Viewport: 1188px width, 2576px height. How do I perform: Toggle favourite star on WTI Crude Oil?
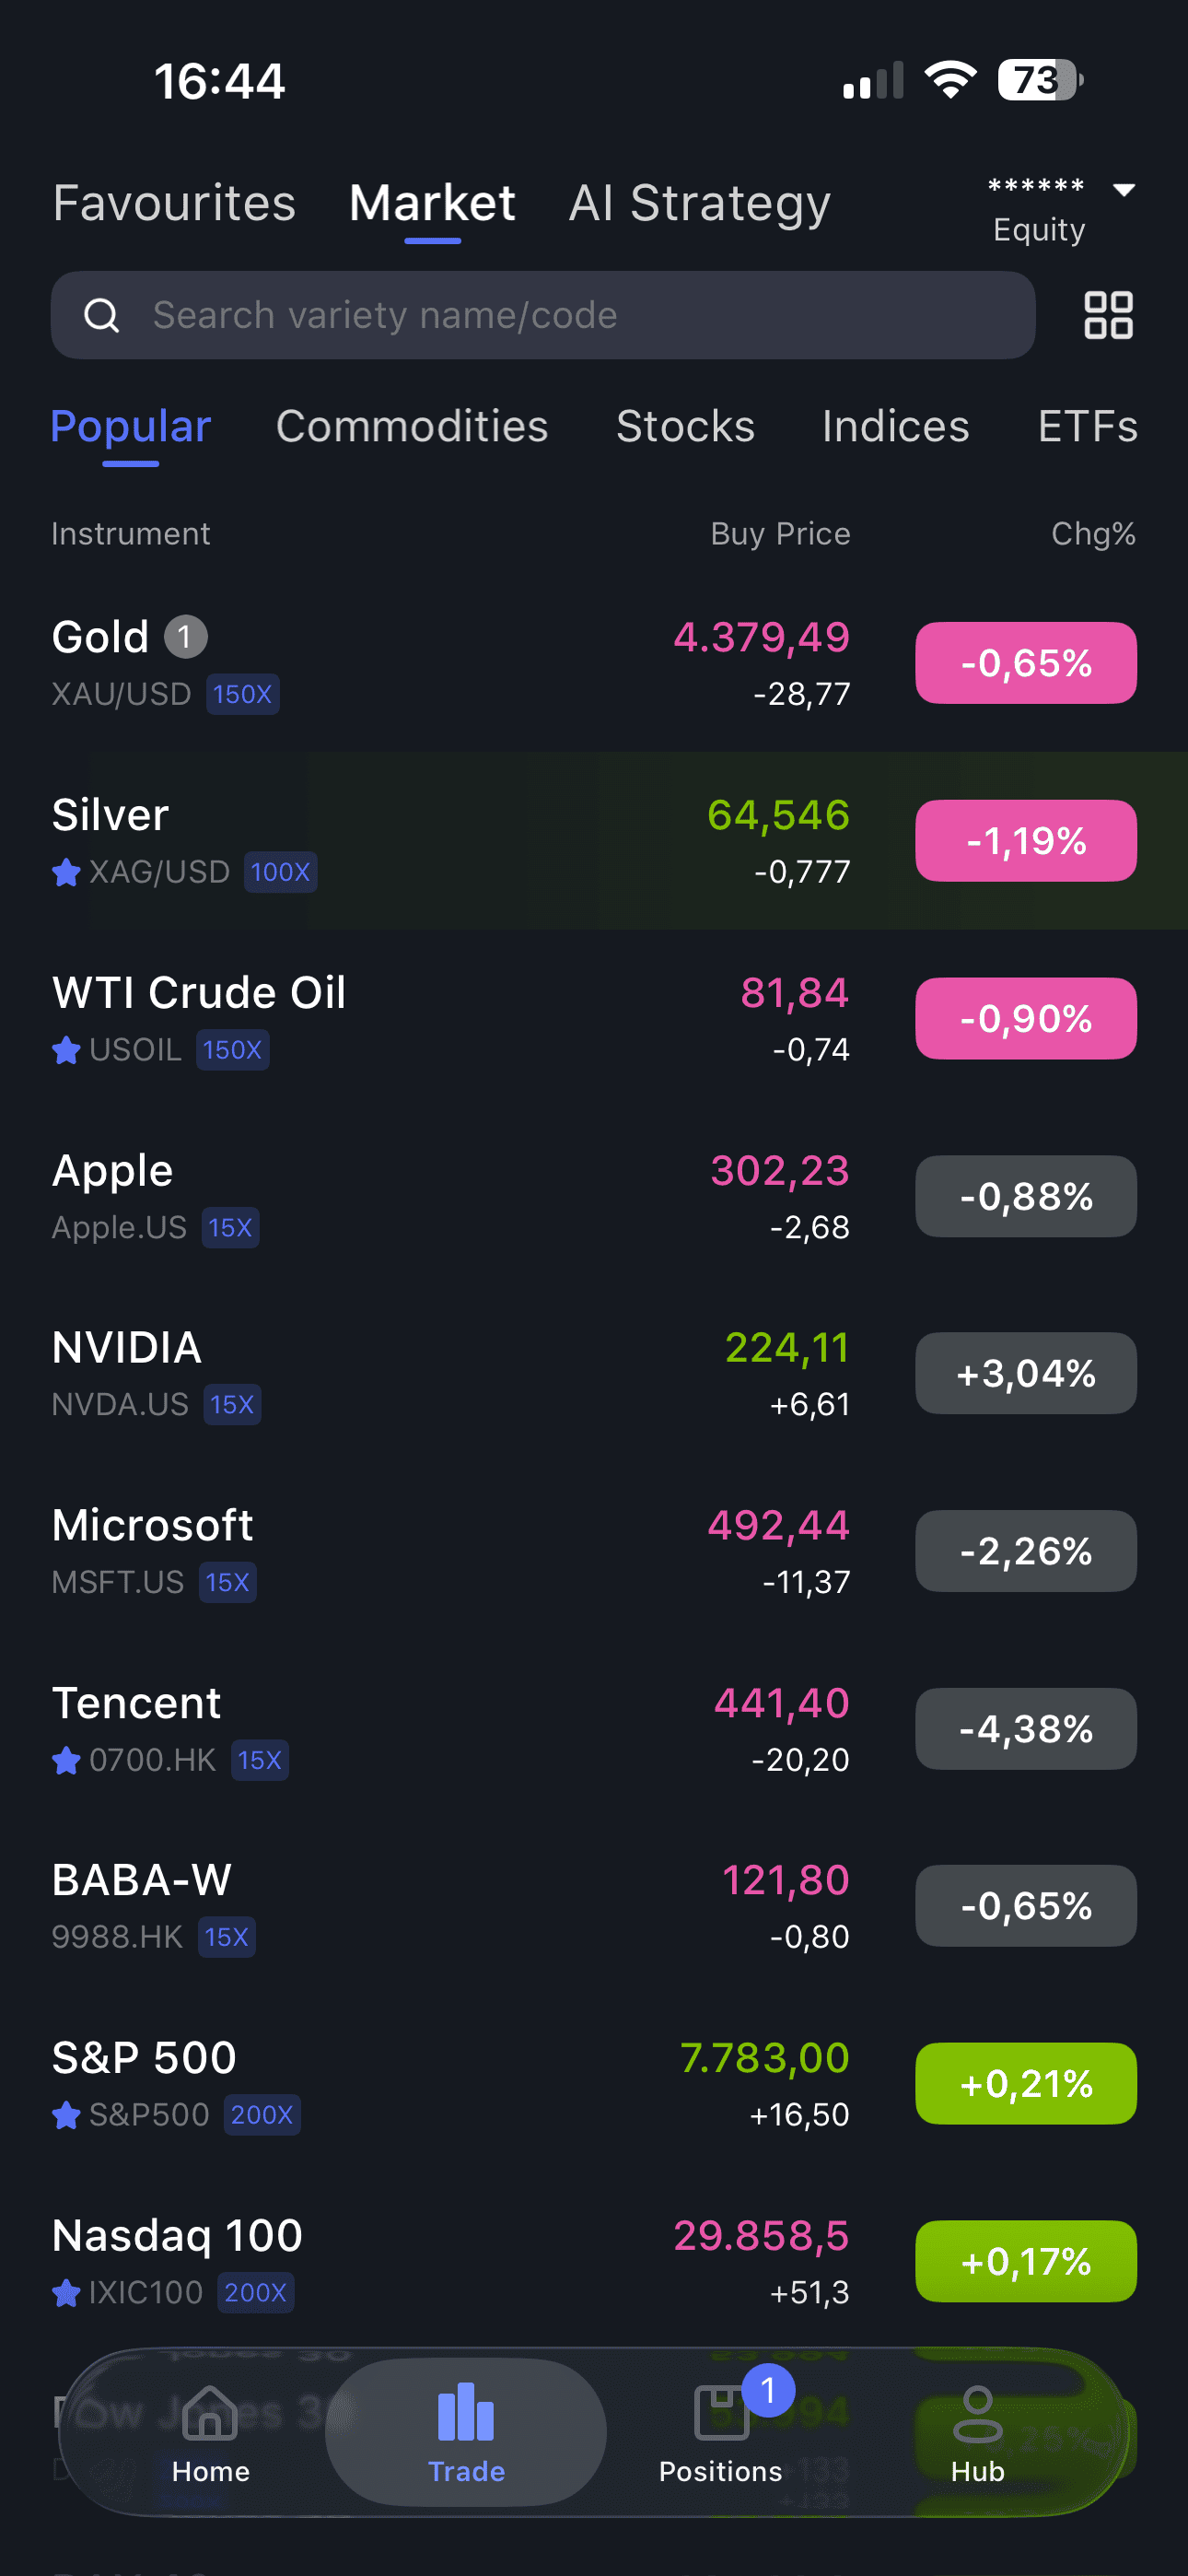pos(66,1050)
